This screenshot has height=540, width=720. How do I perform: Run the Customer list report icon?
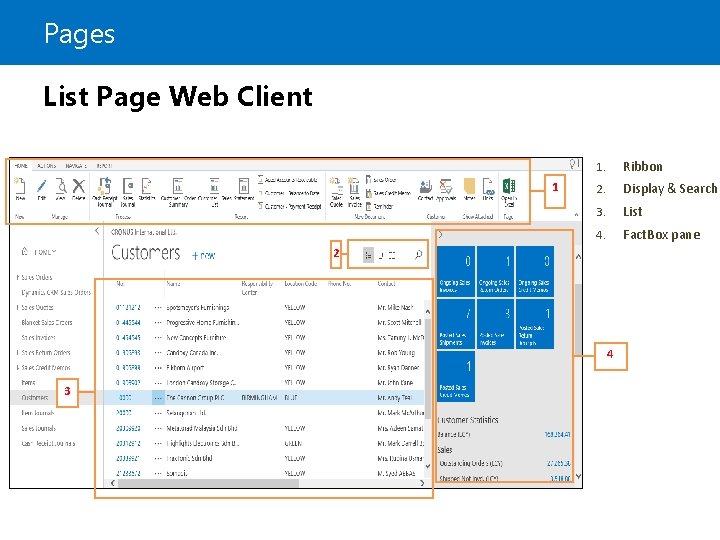point(214,191)
